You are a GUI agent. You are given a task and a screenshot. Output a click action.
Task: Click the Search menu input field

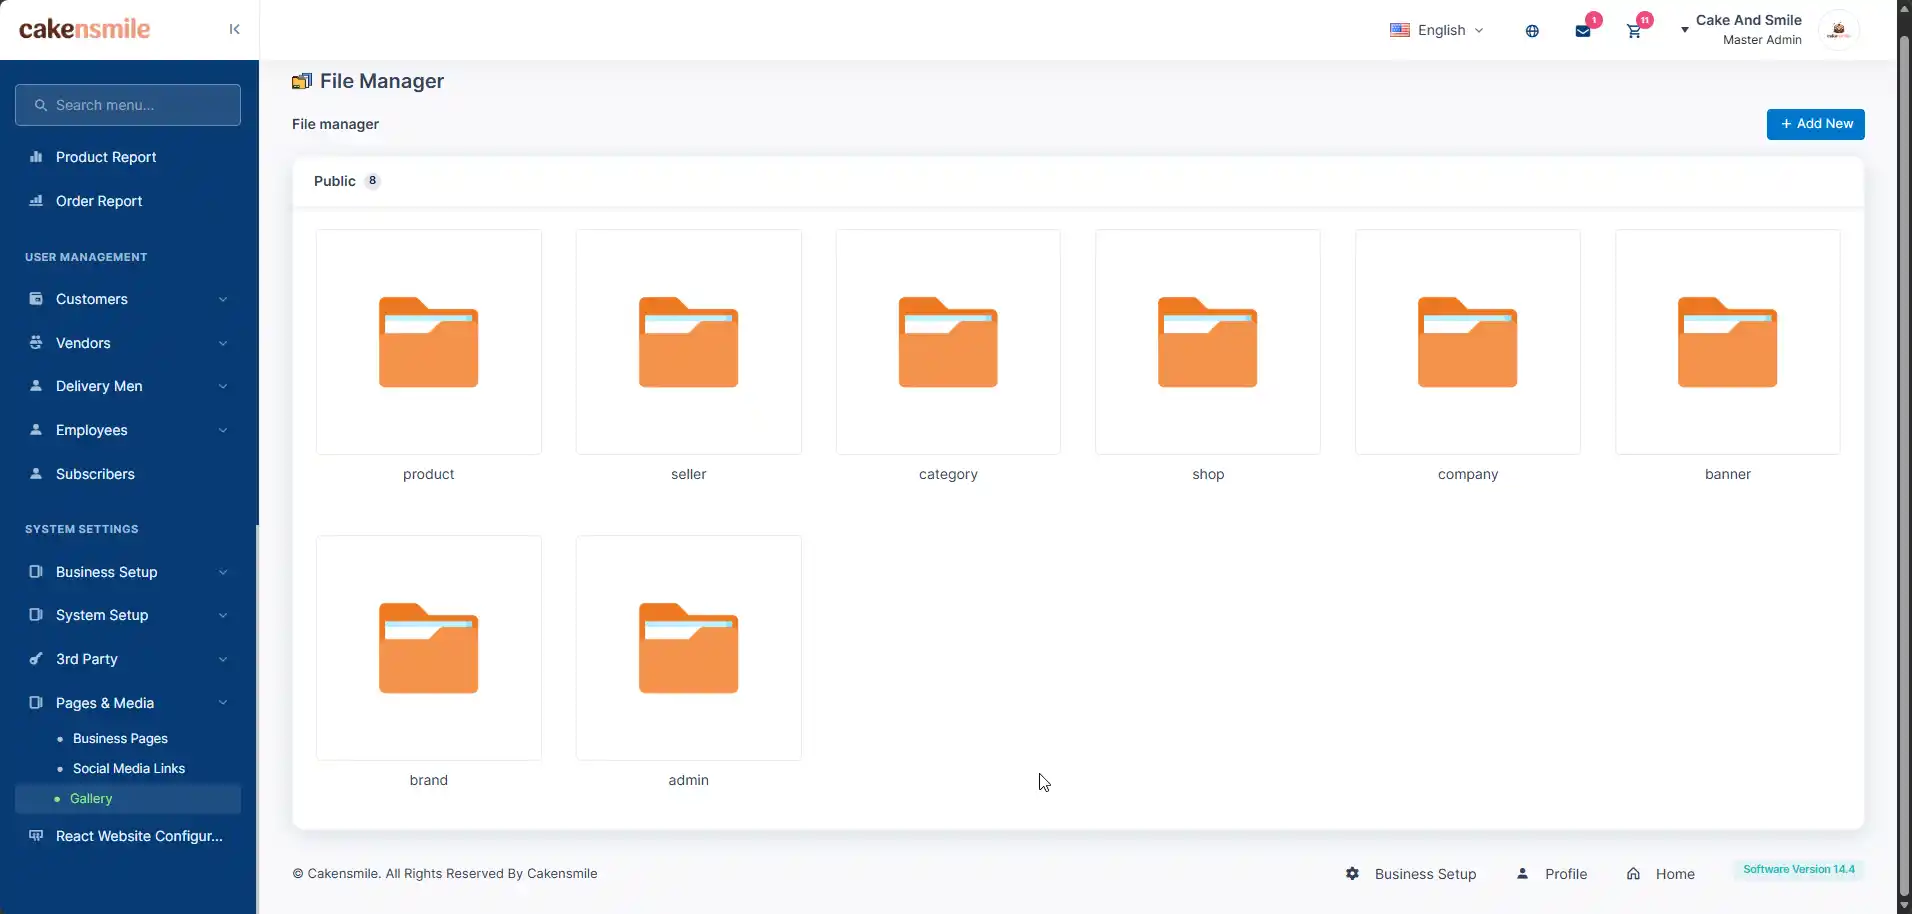coord(128,105)
